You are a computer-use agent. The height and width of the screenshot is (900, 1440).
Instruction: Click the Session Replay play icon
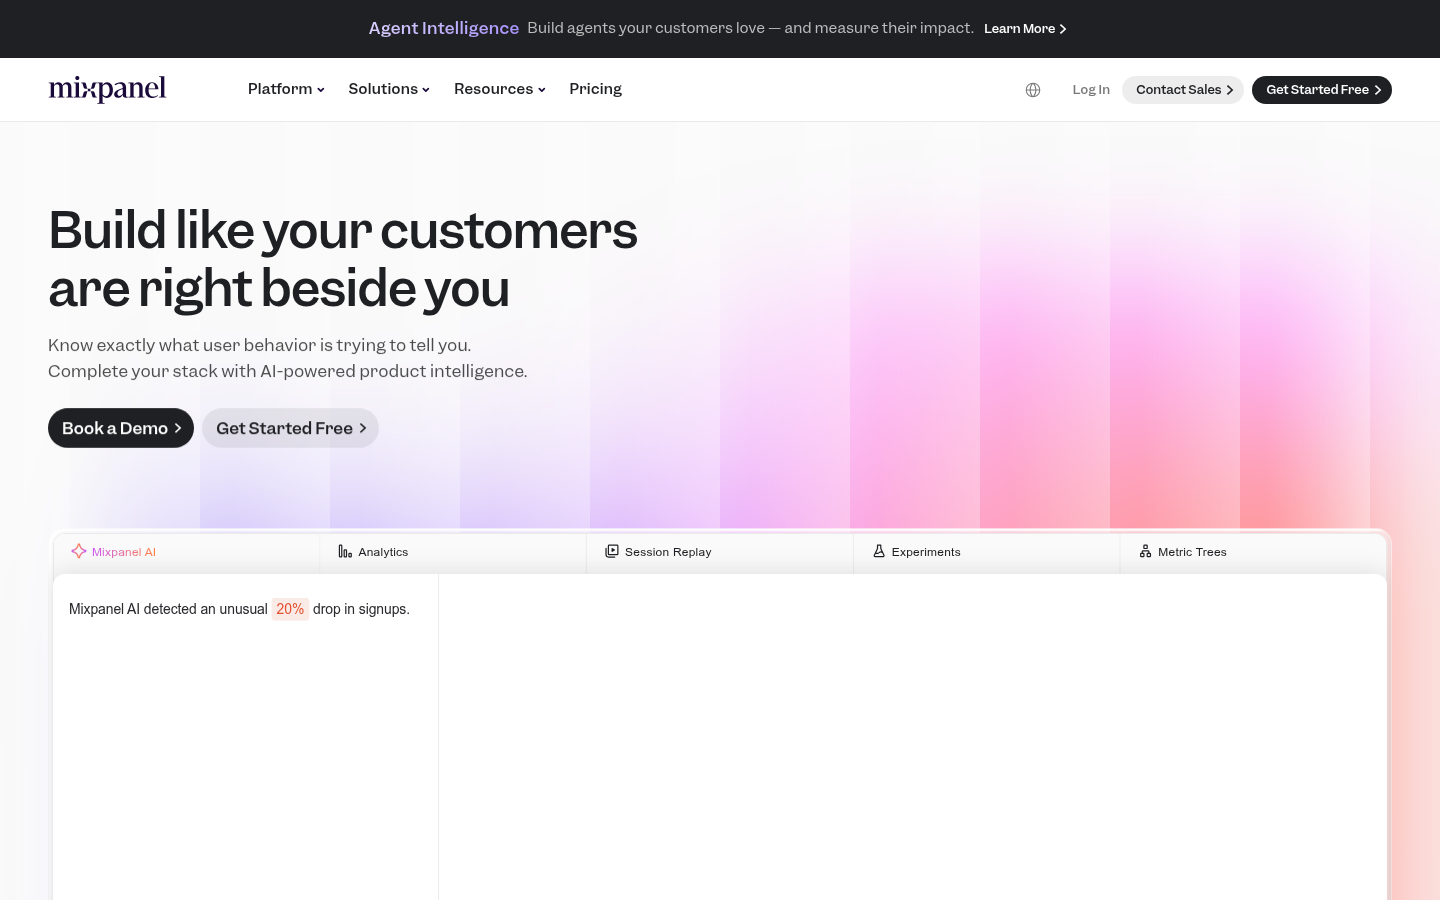pos(612,551)
